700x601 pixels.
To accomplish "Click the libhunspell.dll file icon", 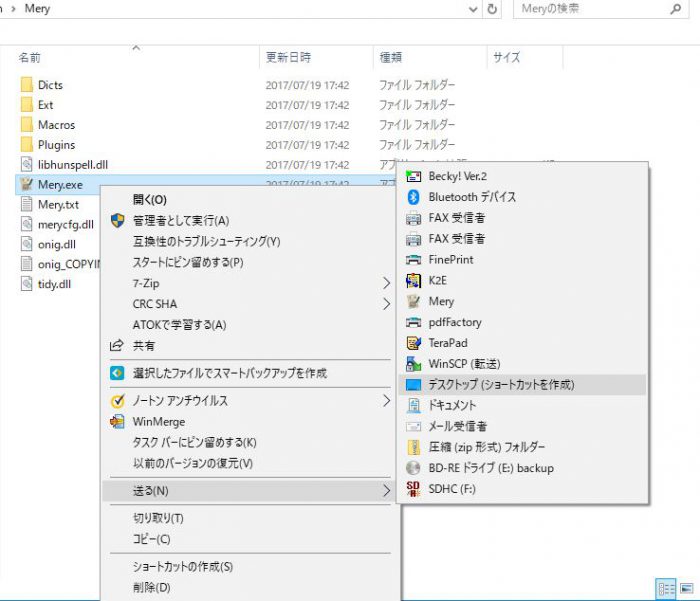I will tap(27, 165).
